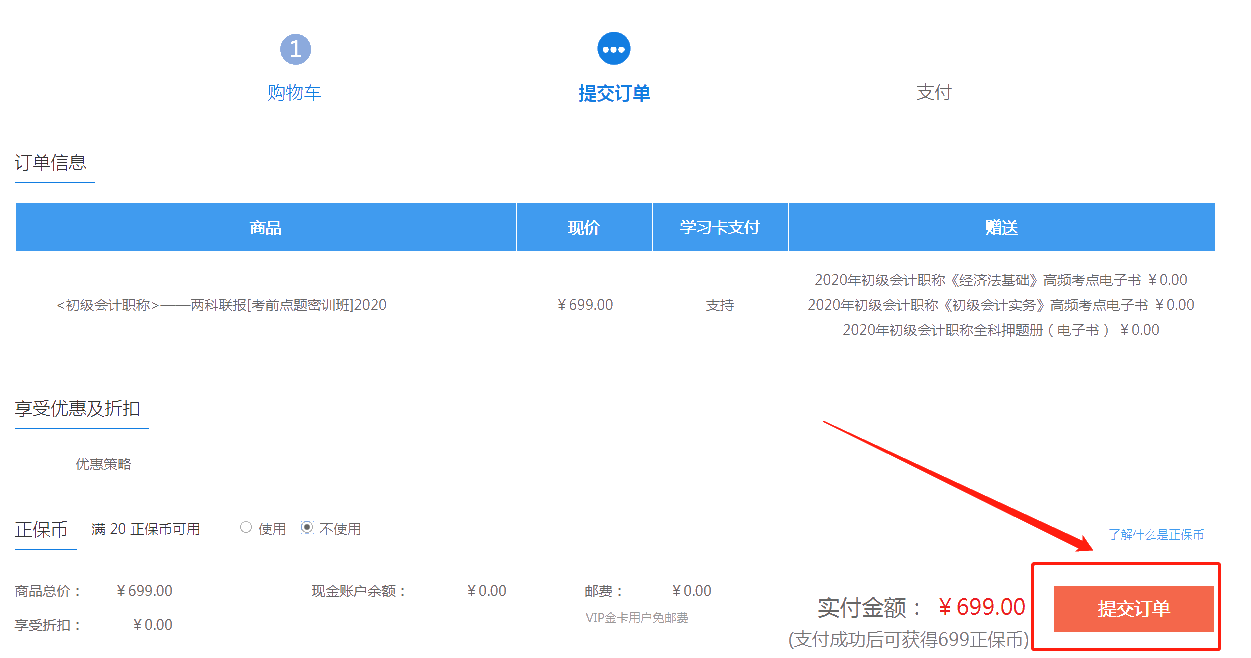Image resolution: width=1251 pixels, height=658 pixels.
Task: Click the 享受优惠及折扣 section header
Action: [x=79, y=409]
